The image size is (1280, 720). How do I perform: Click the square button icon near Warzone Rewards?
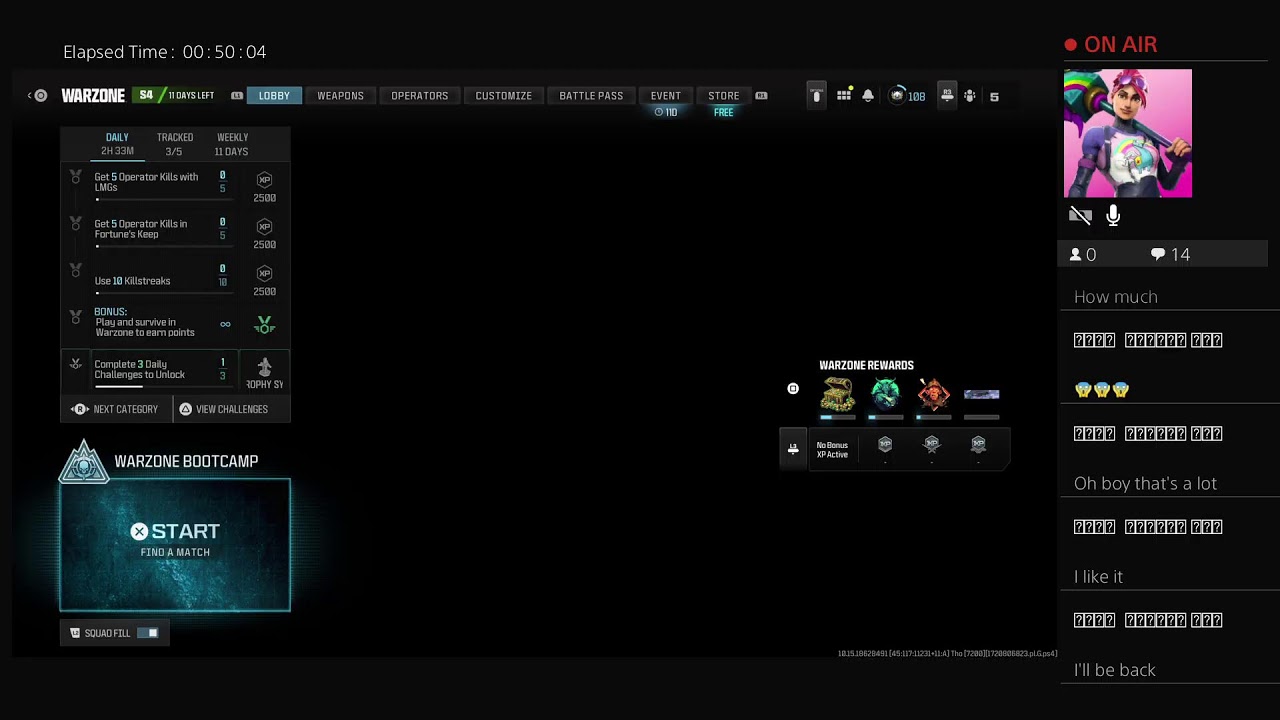point(793,389)
